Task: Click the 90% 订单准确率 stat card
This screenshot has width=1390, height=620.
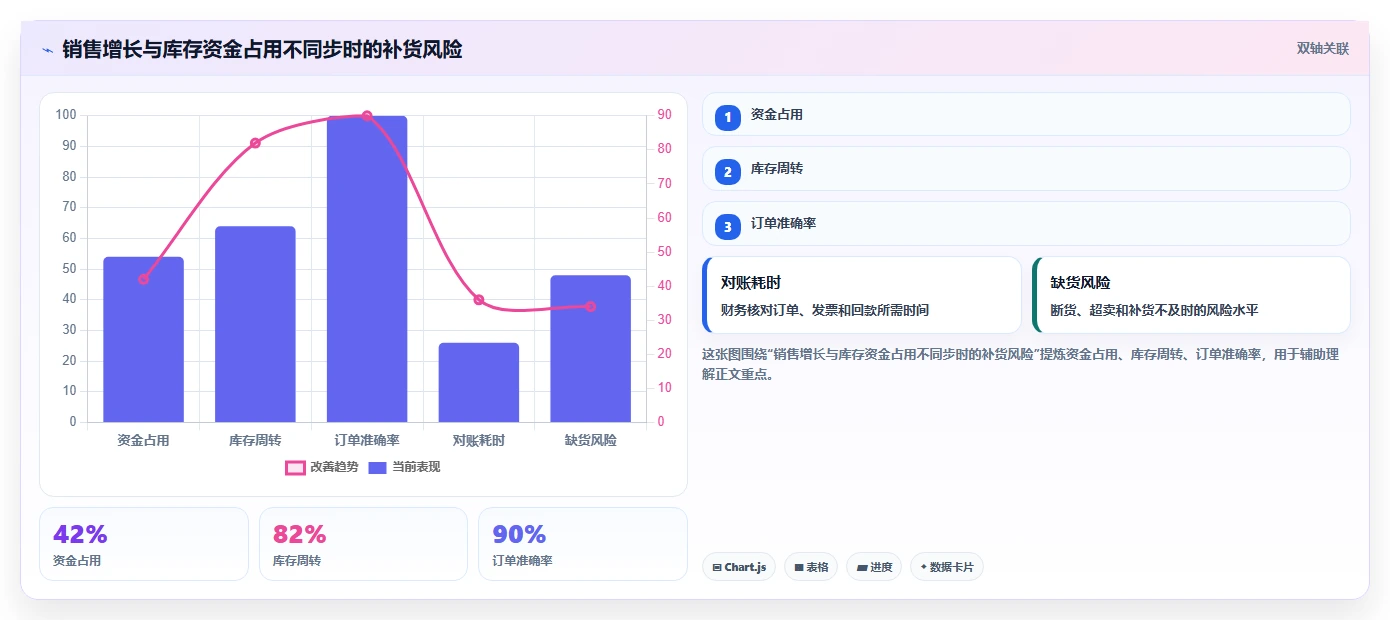Action: [x=583, y=544]
